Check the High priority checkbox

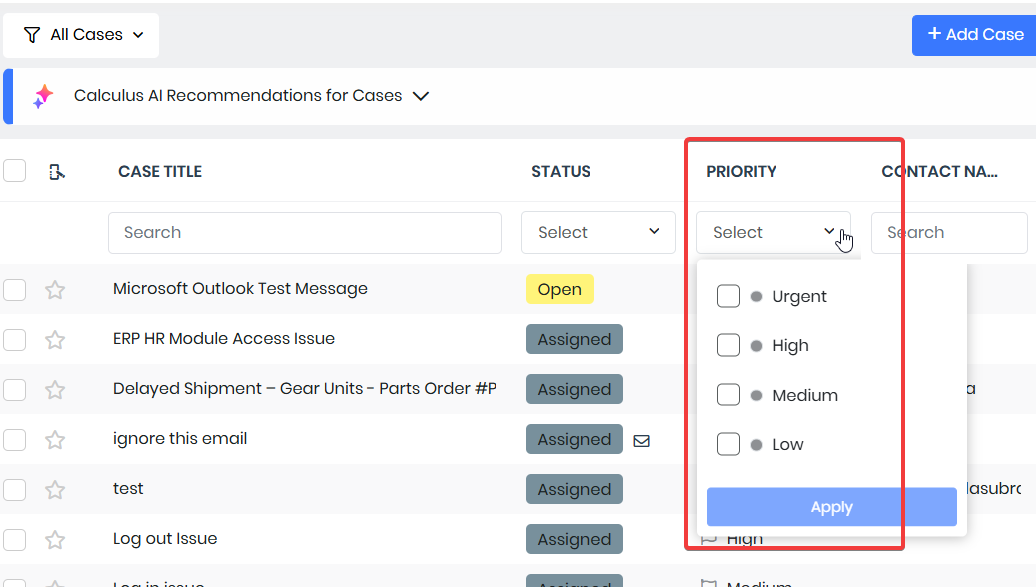pyautogui.click(x=728, y=345)
